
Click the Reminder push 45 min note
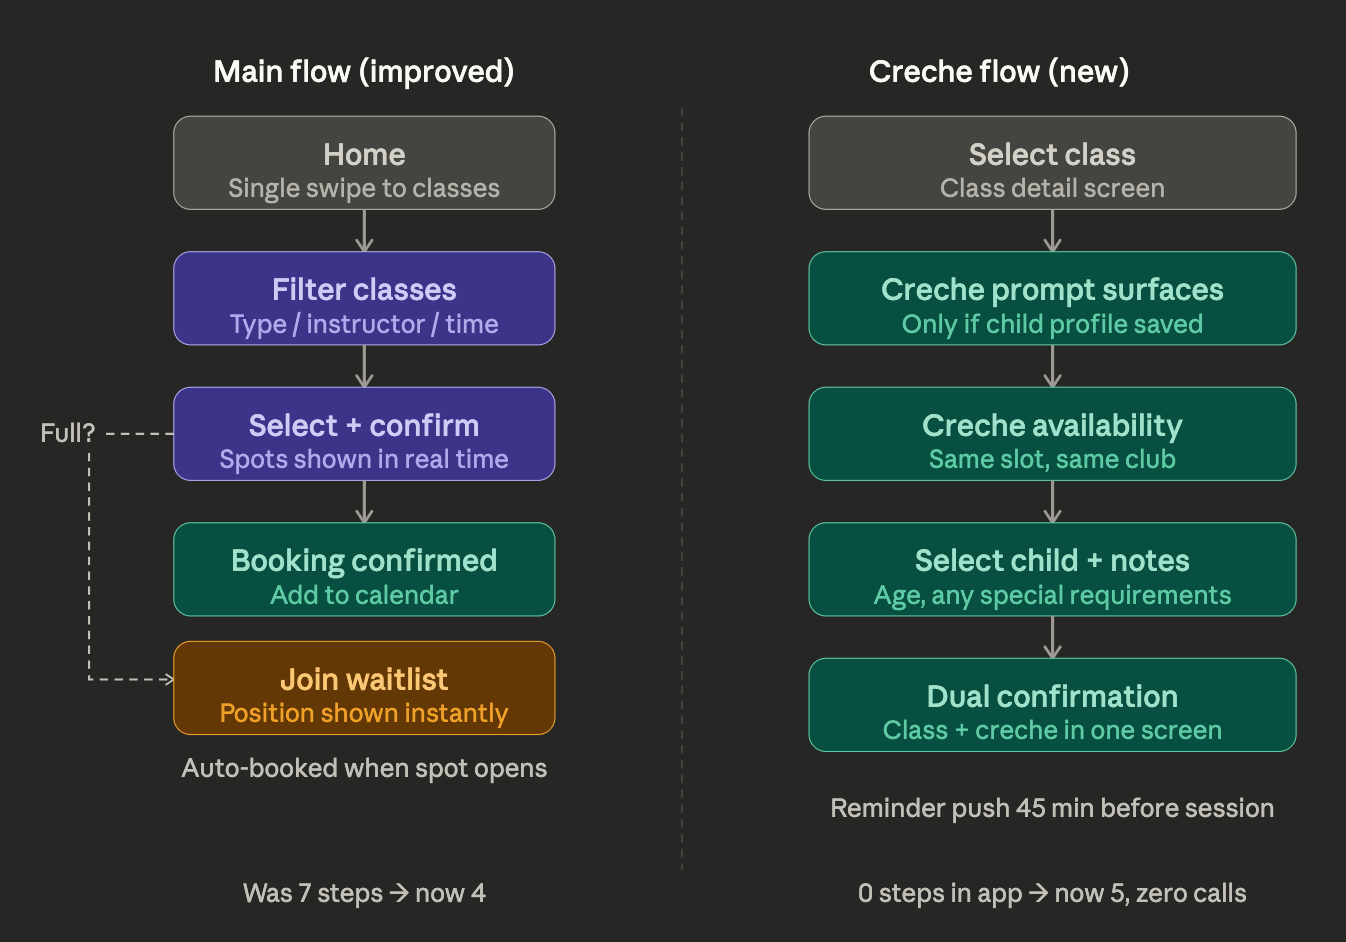[1052, 808]
